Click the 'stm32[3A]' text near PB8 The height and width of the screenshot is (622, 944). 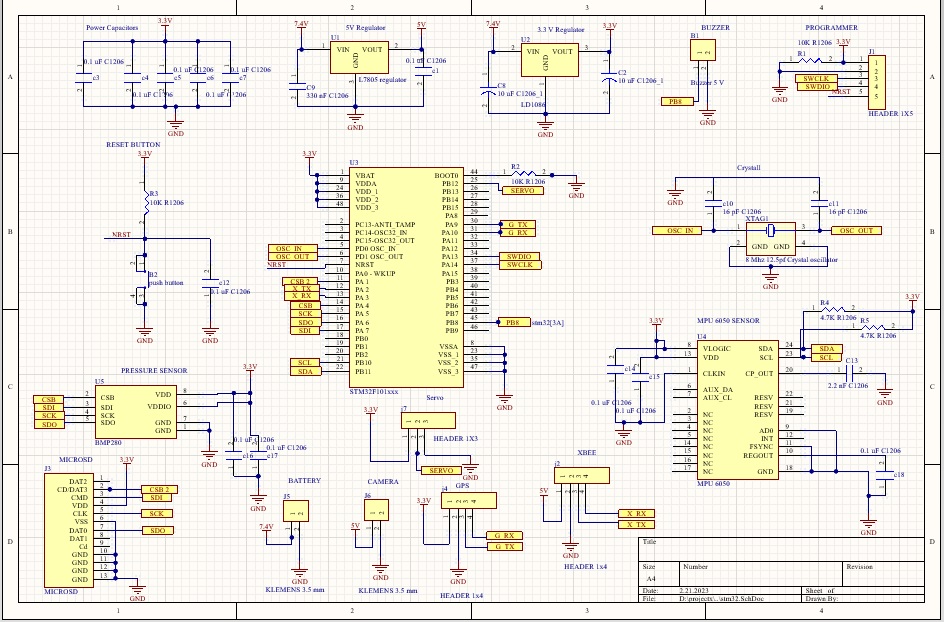(548, 323)
